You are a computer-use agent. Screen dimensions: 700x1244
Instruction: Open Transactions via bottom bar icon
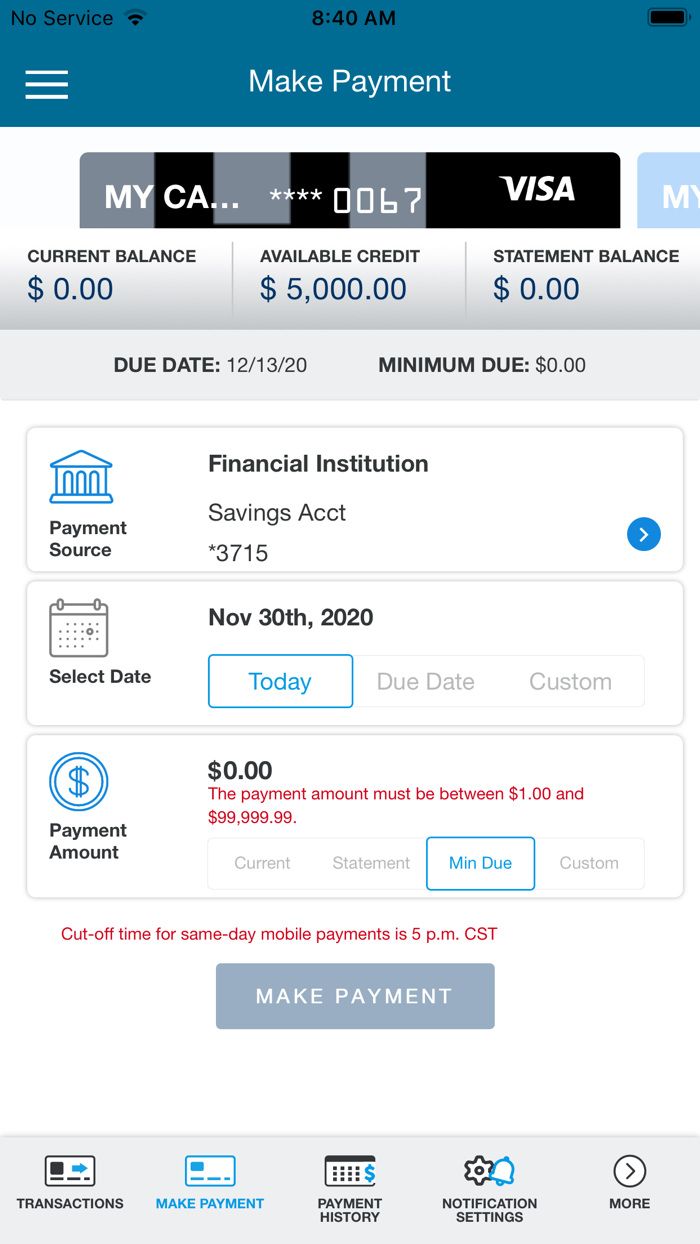point(69,1172)
